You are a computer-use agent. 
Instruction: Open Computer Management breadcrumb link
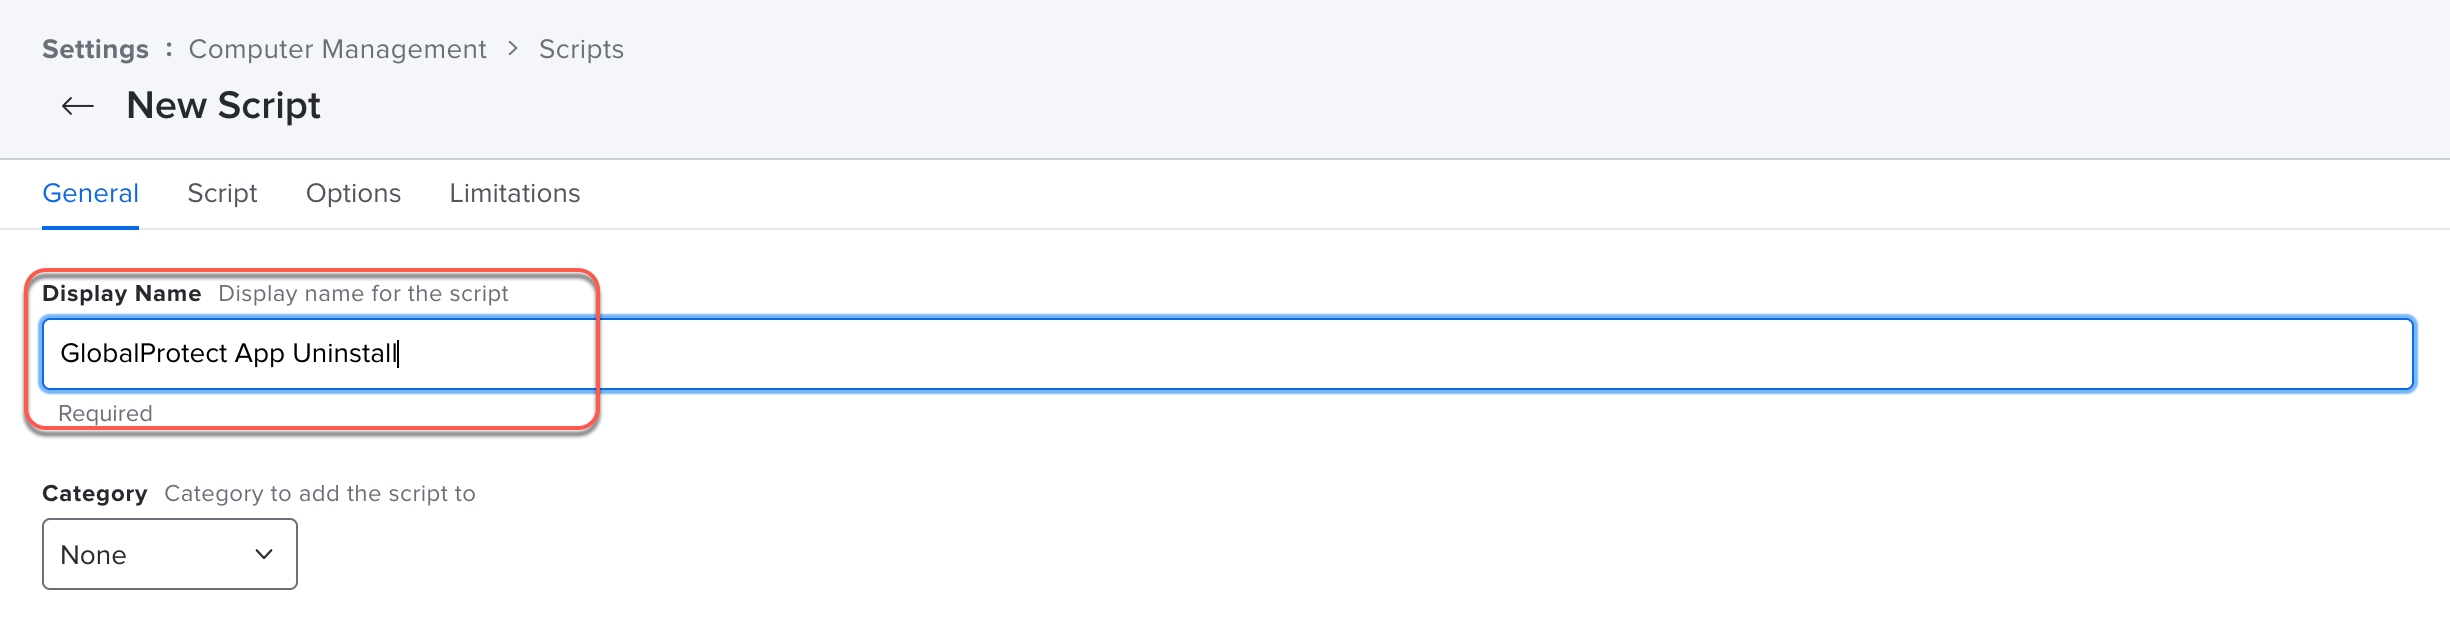point(337,49)
